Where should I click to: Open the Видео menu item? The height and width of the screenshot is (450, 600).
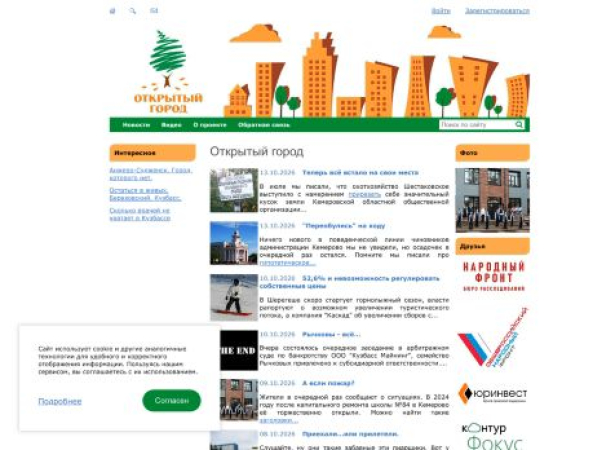(171, 125)
